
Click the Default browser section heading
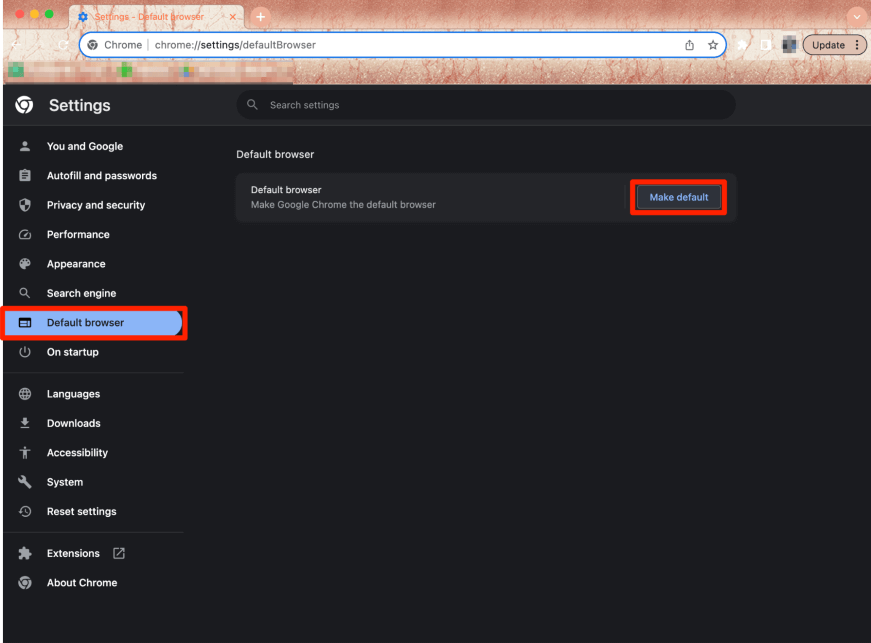tap(275, 154)
